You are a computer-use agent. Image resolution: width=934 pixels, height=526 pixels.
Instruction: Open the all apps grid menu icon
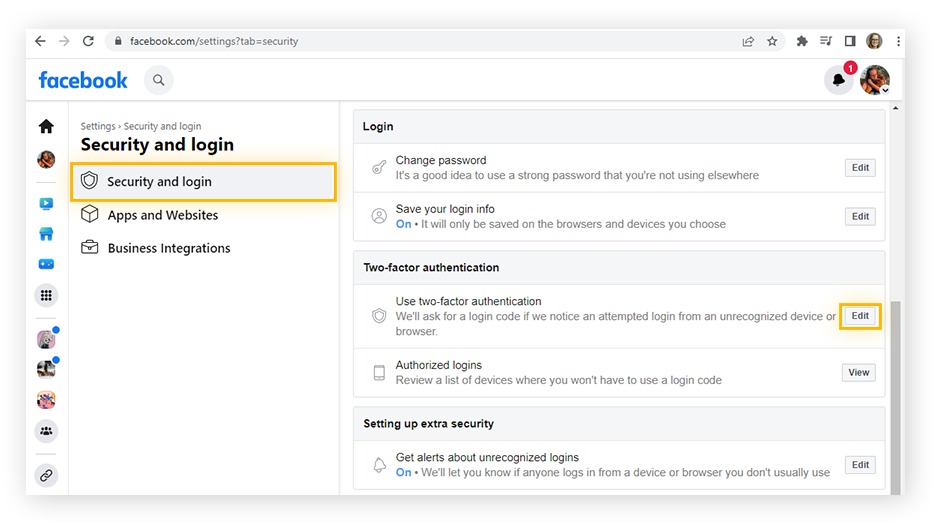(x=46, y=295)
